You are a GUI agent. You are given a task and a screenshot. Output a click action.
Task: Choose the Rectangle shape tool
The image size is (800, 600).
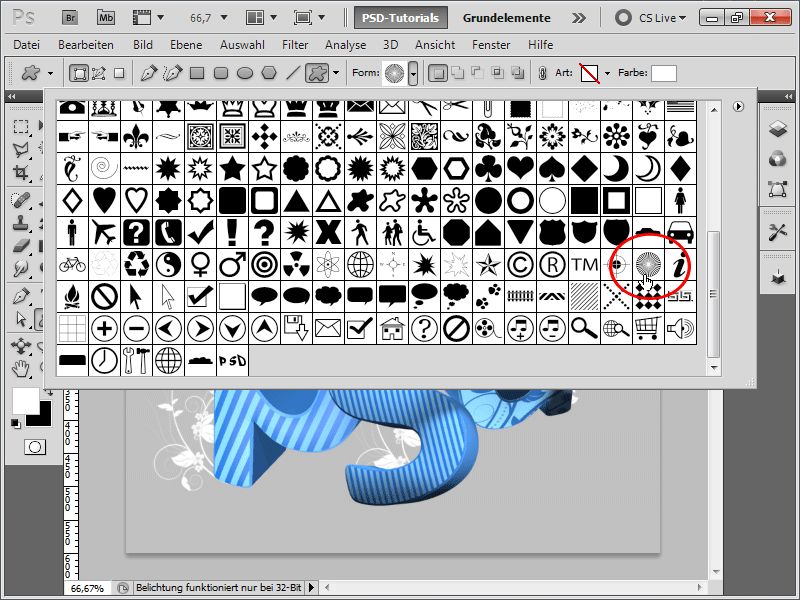click(197, 73)
